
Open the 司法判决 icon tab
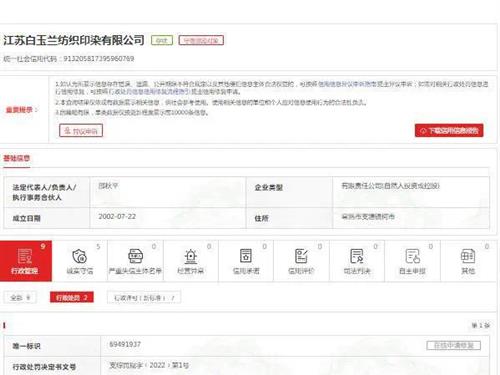357,261
